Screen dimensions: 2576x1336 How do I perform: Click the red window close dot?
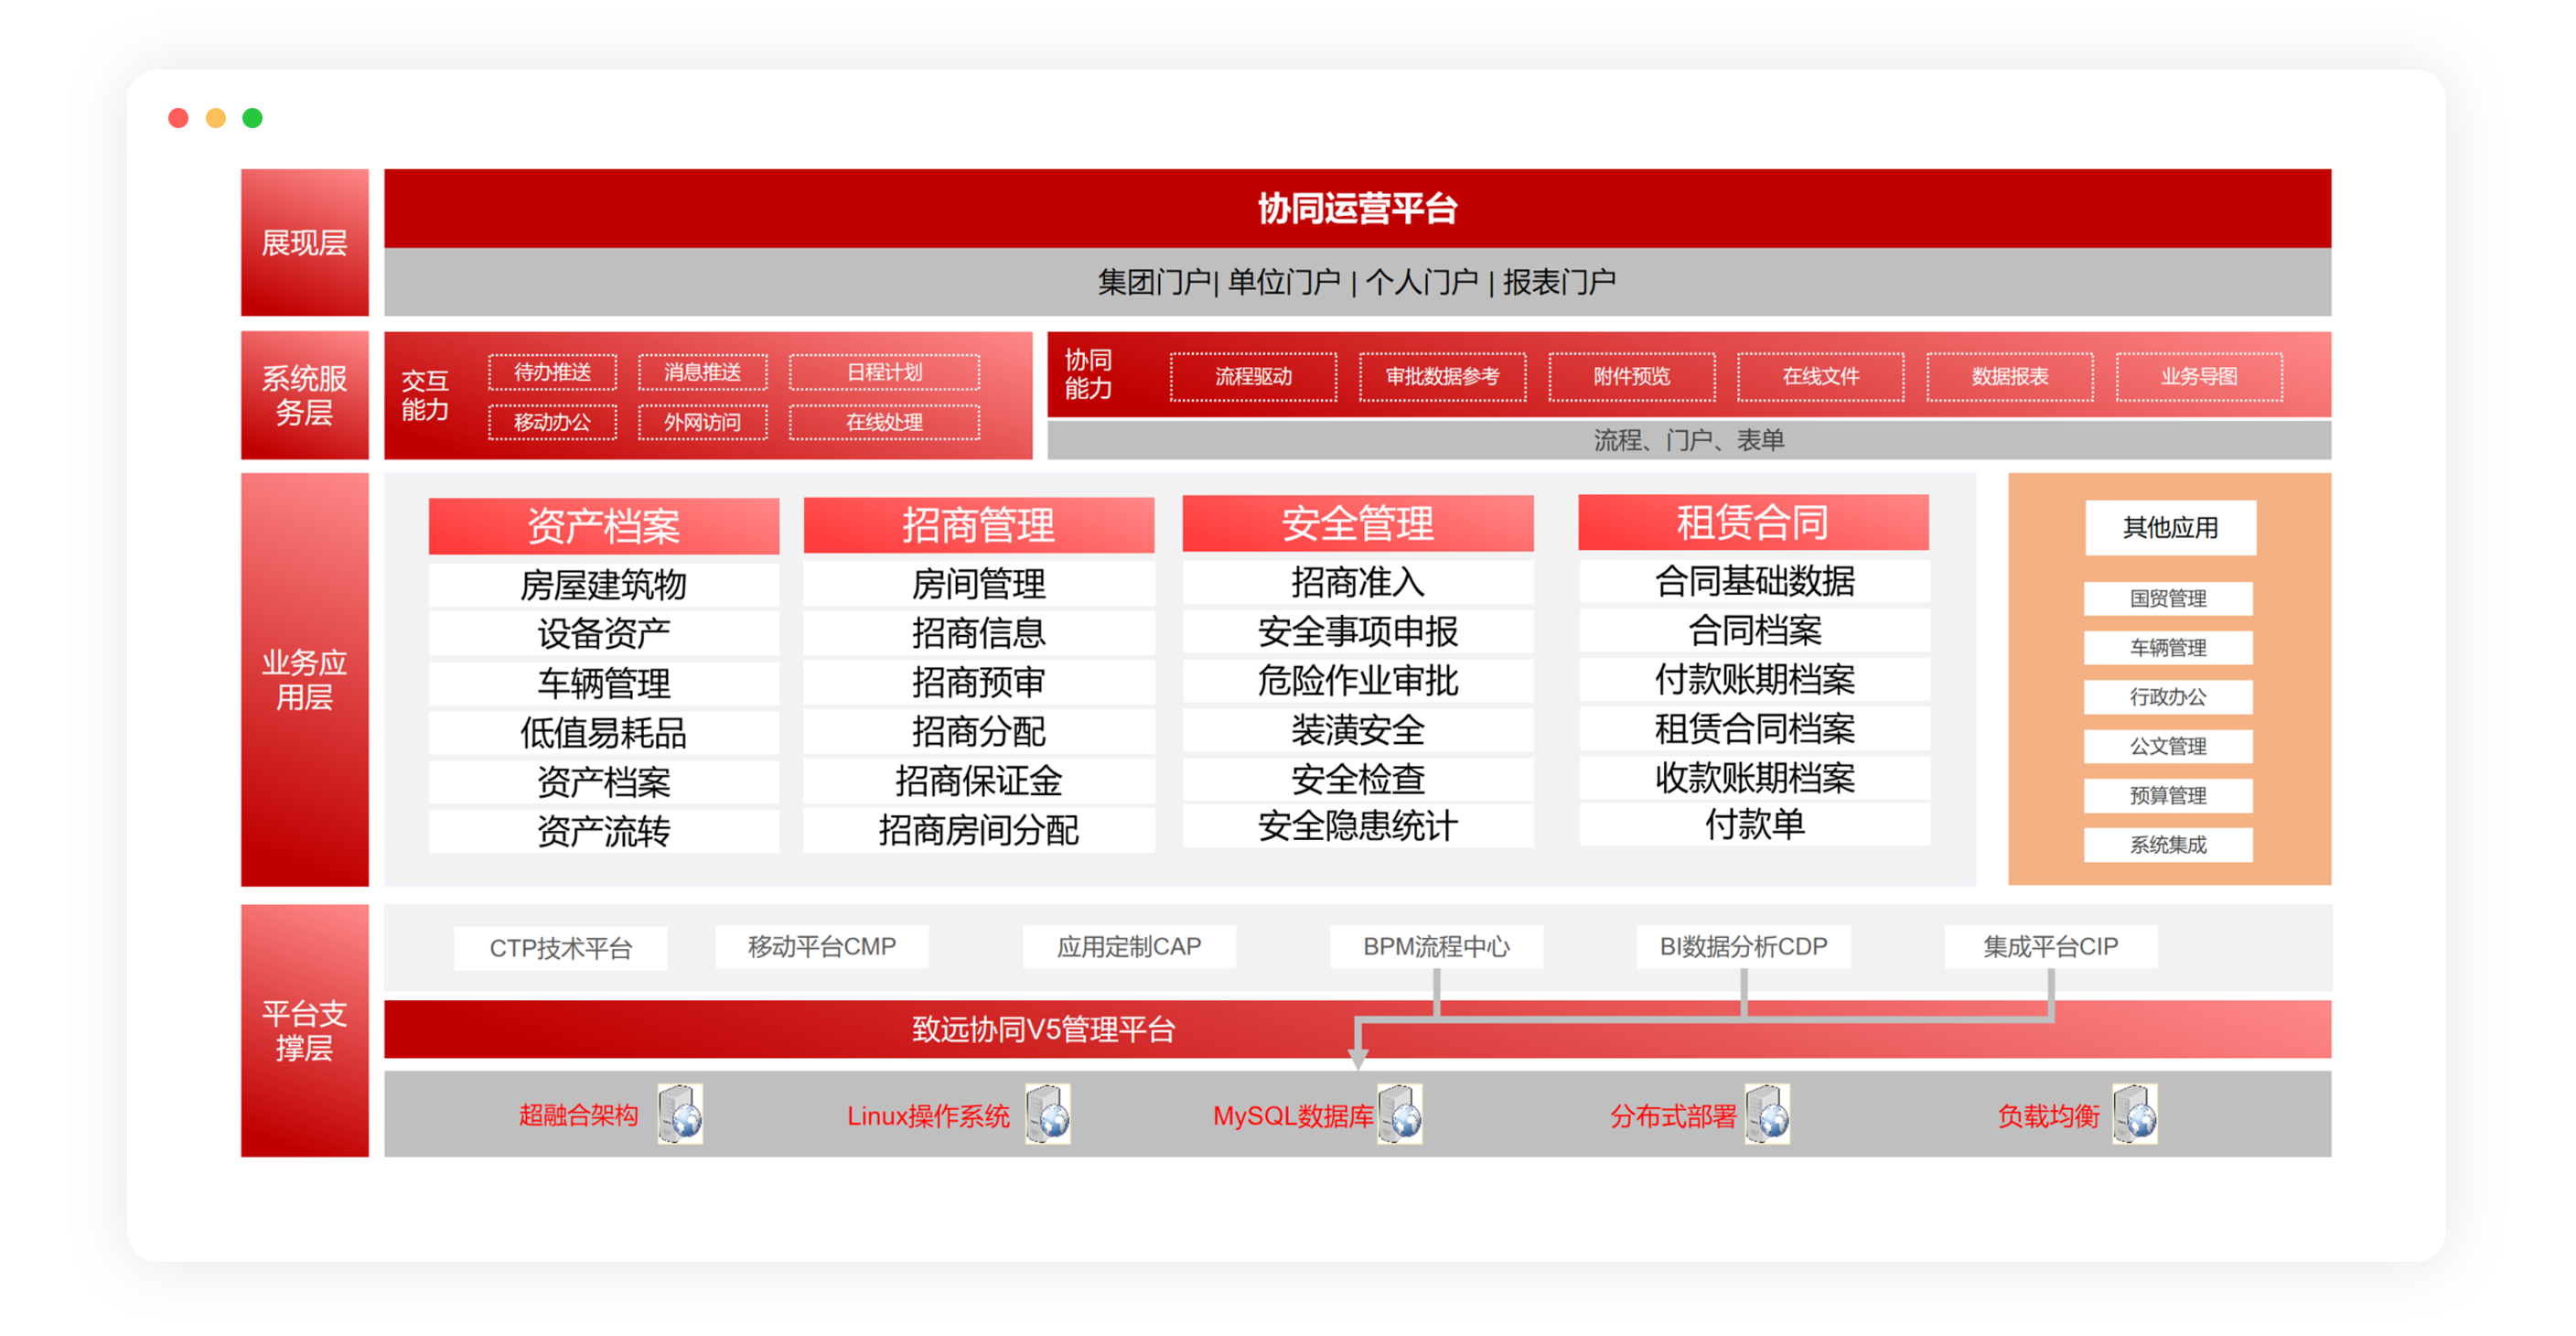[x=179, y=118]
